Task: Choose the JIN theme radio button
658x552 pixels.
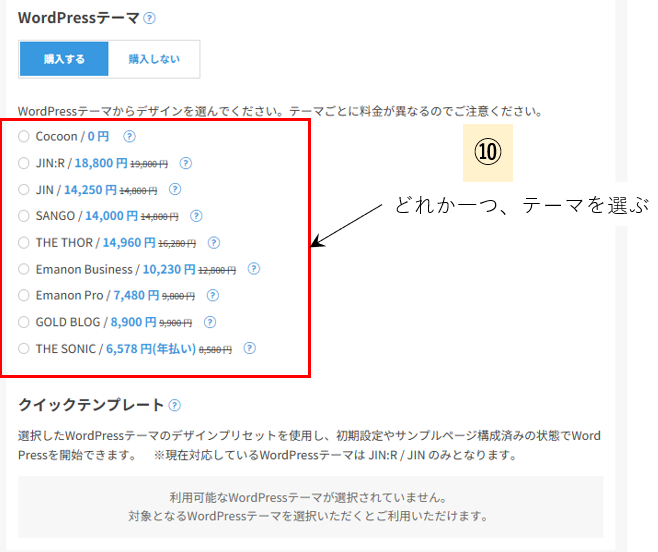Action: coord(24,189)
